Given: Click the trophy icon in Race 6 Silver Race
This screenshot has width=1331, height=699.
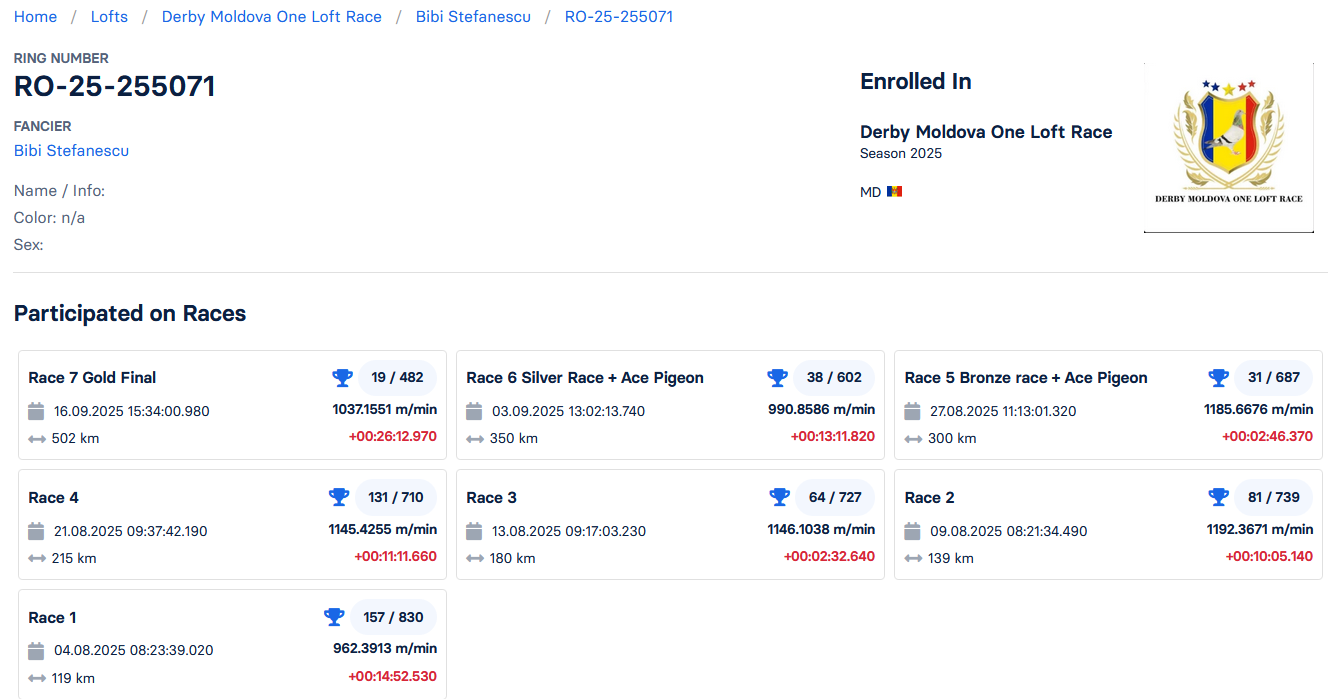Looking at the screenshot, I should click(777, 378).
